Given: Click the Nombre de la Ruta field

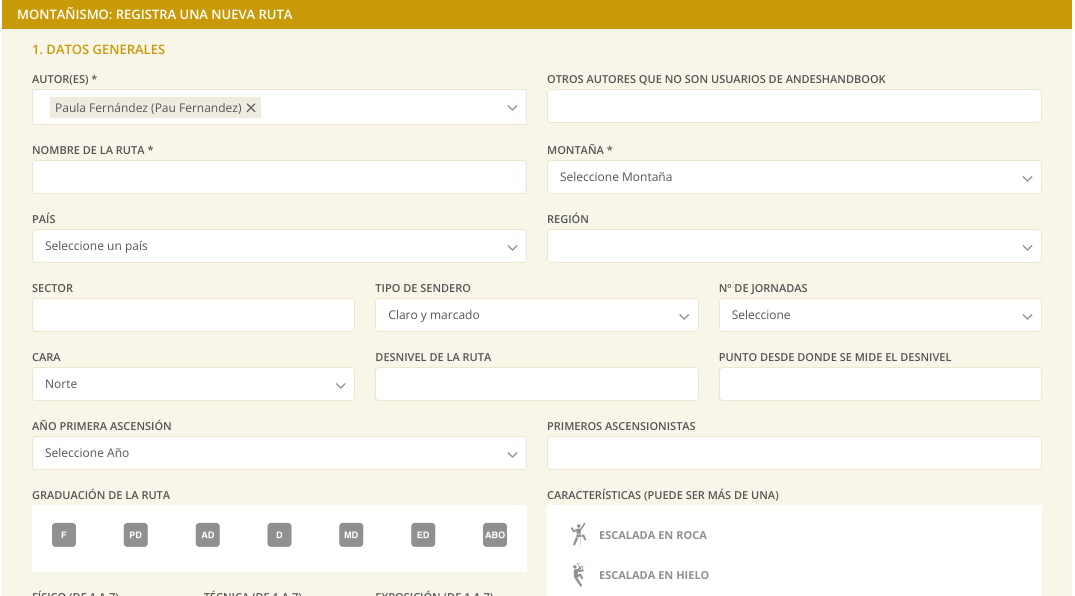Looking at the screenshot, I should coord(279,177).
